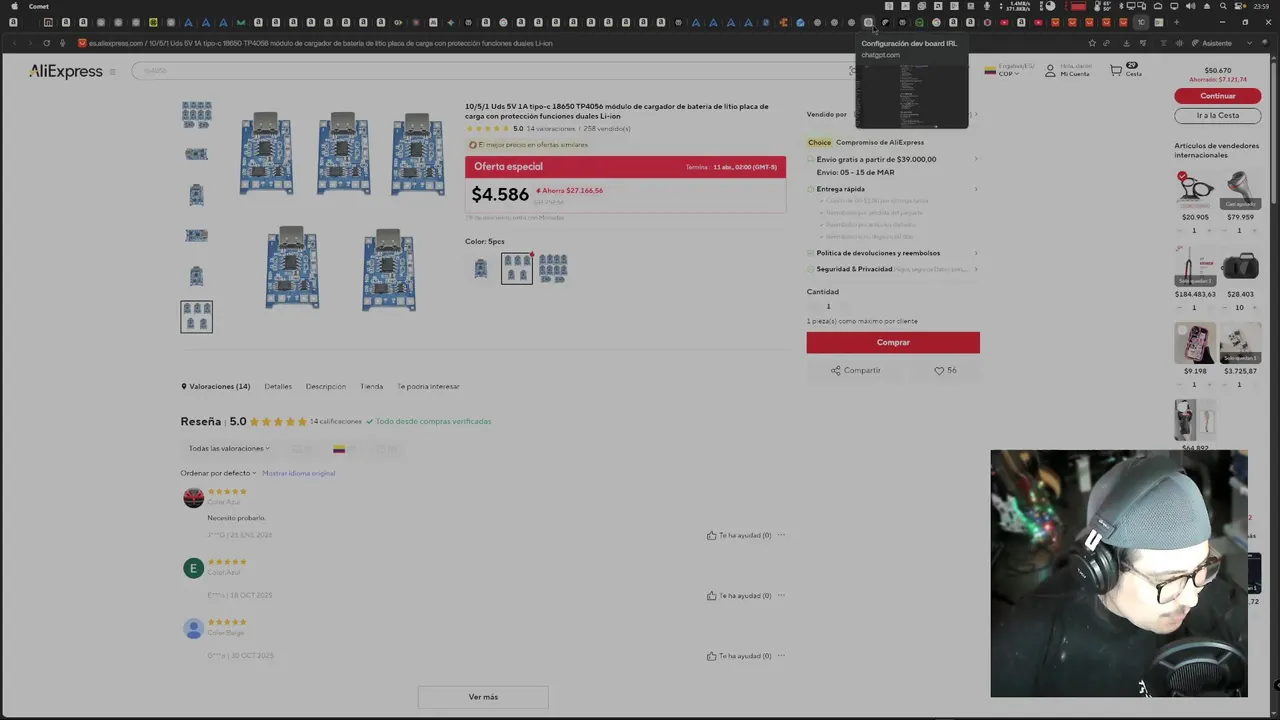1280x720 pixels.
Task: Choose the 10pcs color variant
Action: pos(553,268)
